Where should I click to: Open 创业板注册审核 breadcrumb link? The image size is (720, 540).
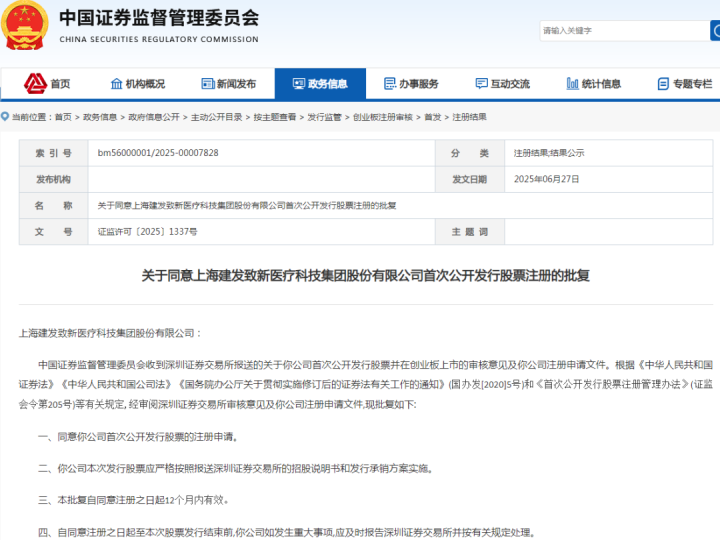pos(382,117)
